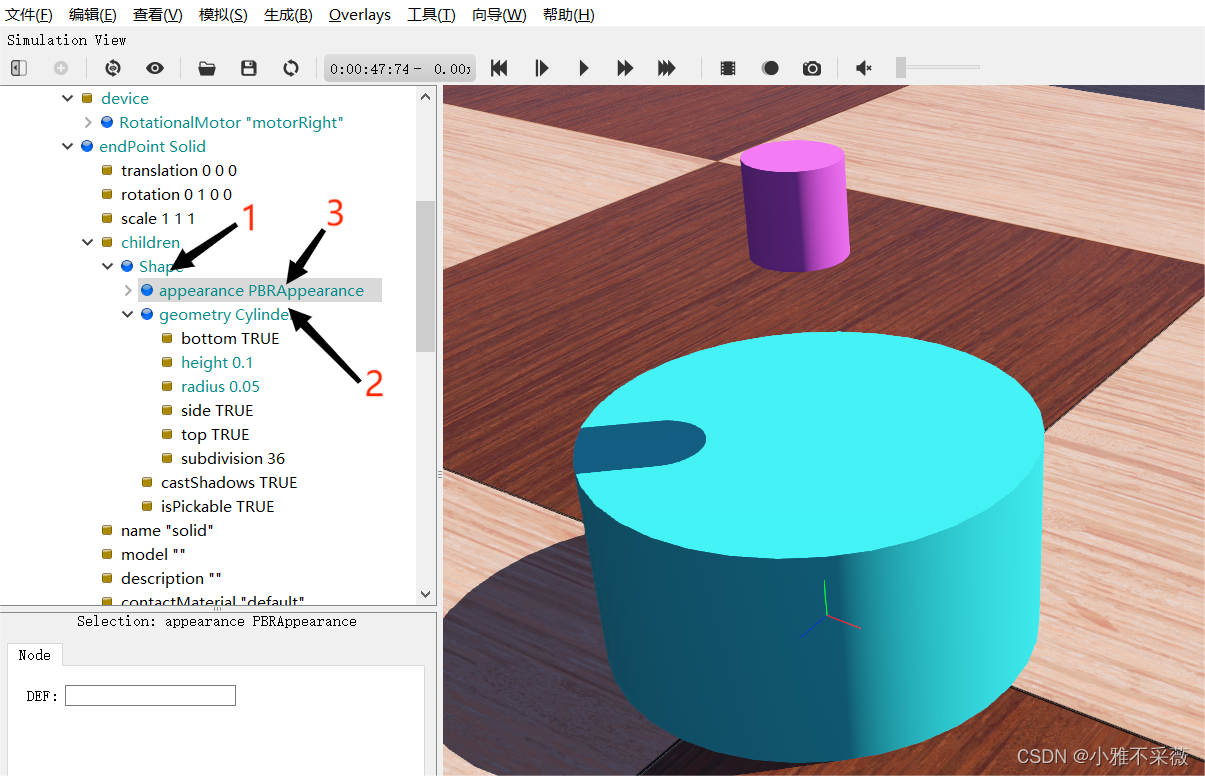
Task: Open the 生成(B) menu
Action: click(x=288, y=15)
